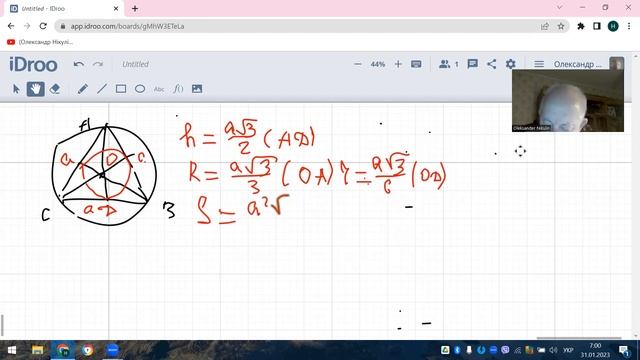
Task: Open Windows notification center
Action: point(624,350)
